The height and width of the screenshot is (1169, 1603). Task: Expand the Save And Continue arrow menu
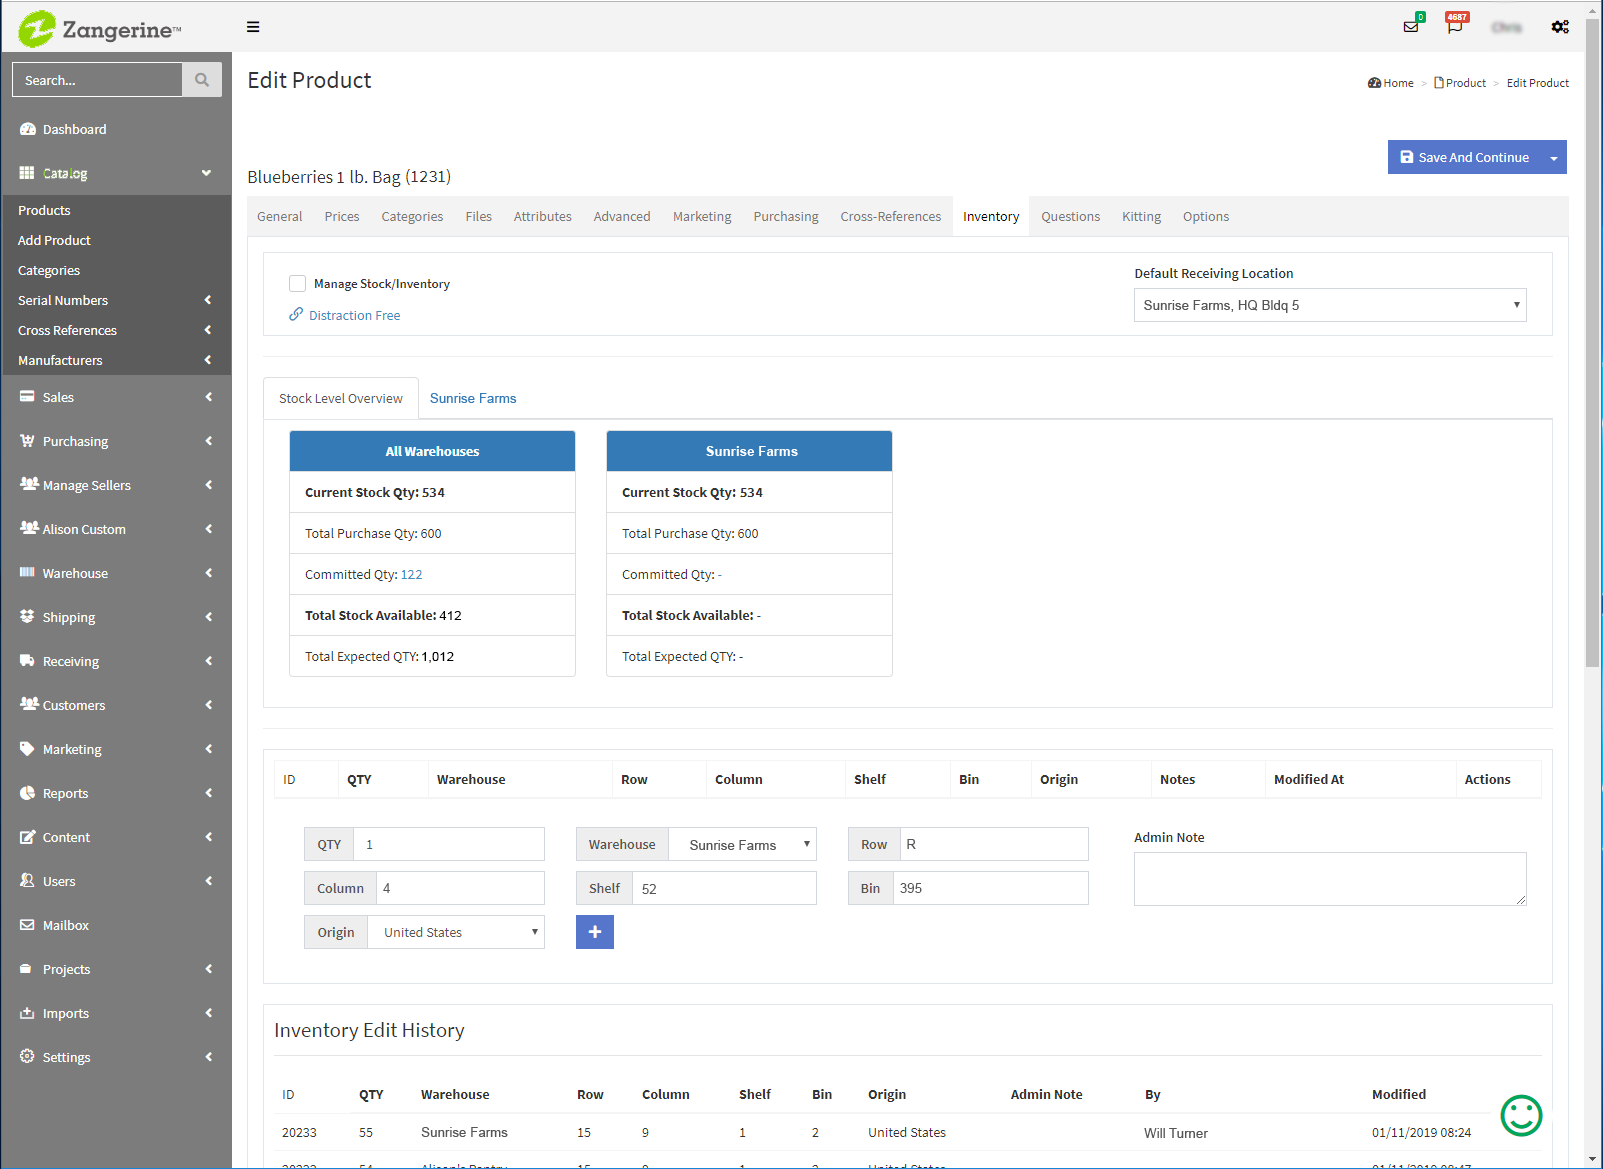click(1553, 158)
